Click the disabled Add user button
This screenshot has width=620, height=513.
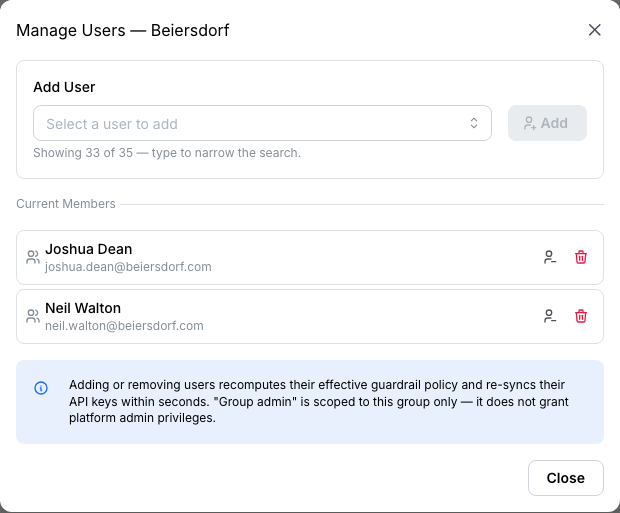(x=547, y=123)
